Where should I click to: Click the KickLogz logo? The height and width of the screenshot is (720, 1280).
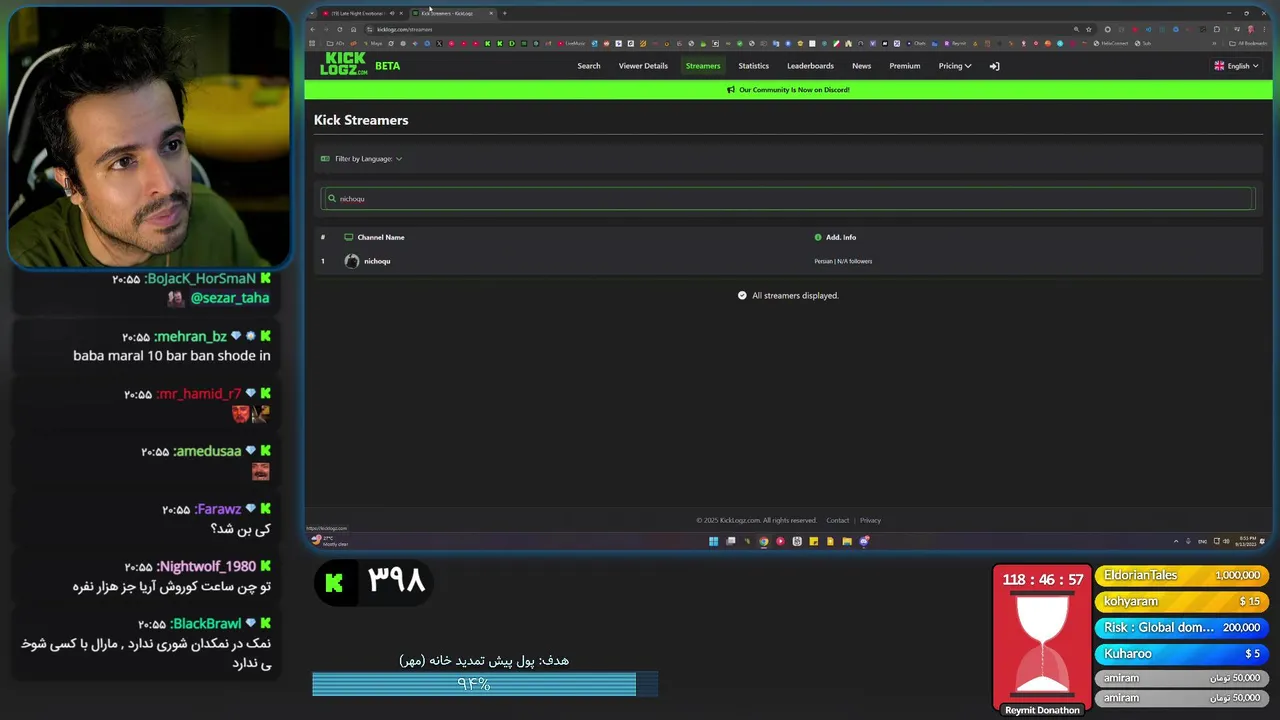tap(344, 65)
